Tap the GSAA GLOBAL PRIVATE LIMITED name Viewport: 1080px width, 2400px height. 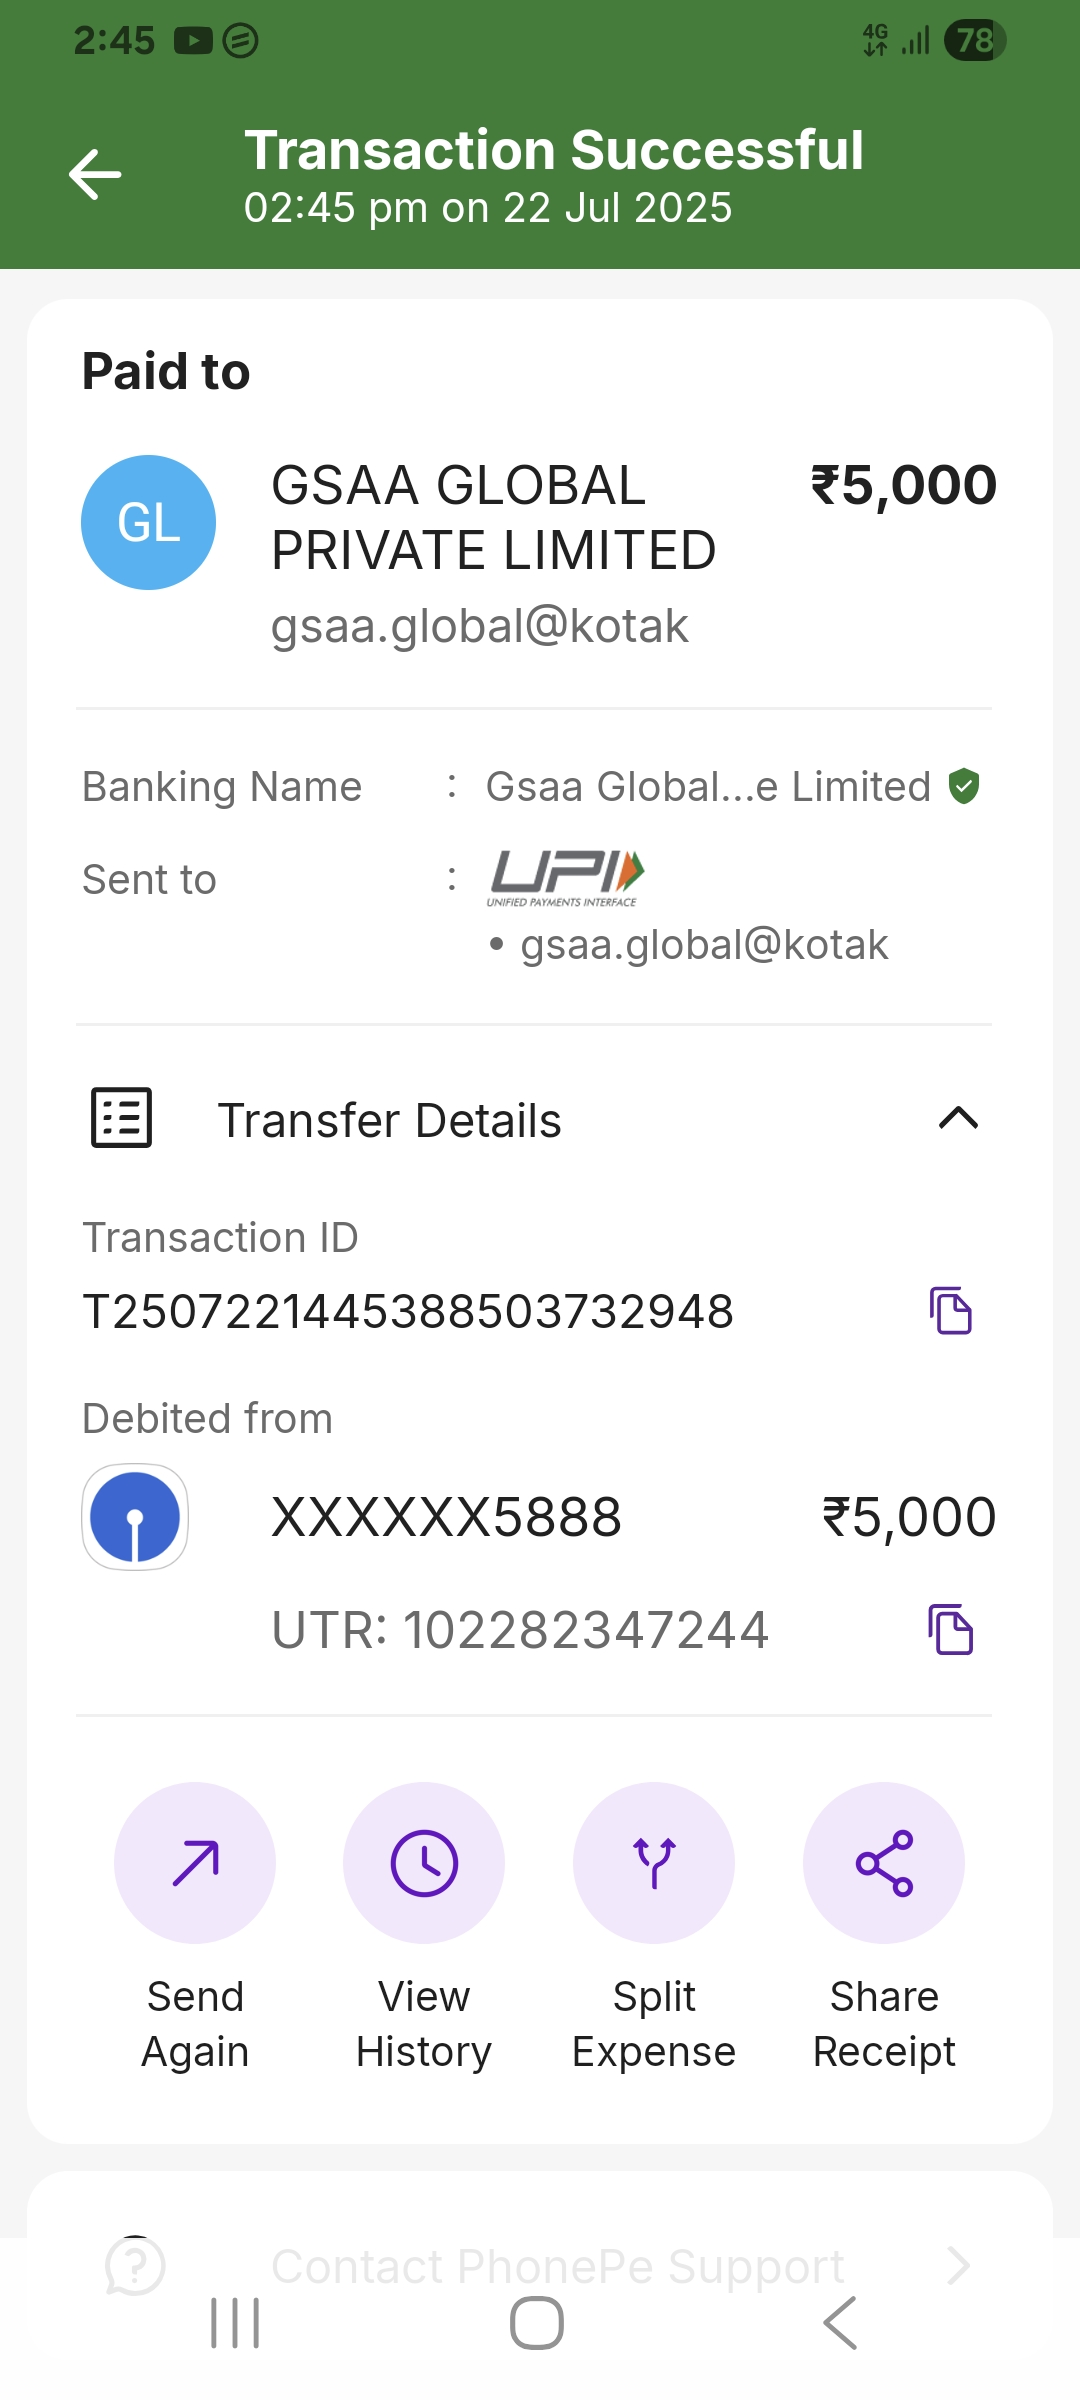pyautogui.click(x=493, y=517)
